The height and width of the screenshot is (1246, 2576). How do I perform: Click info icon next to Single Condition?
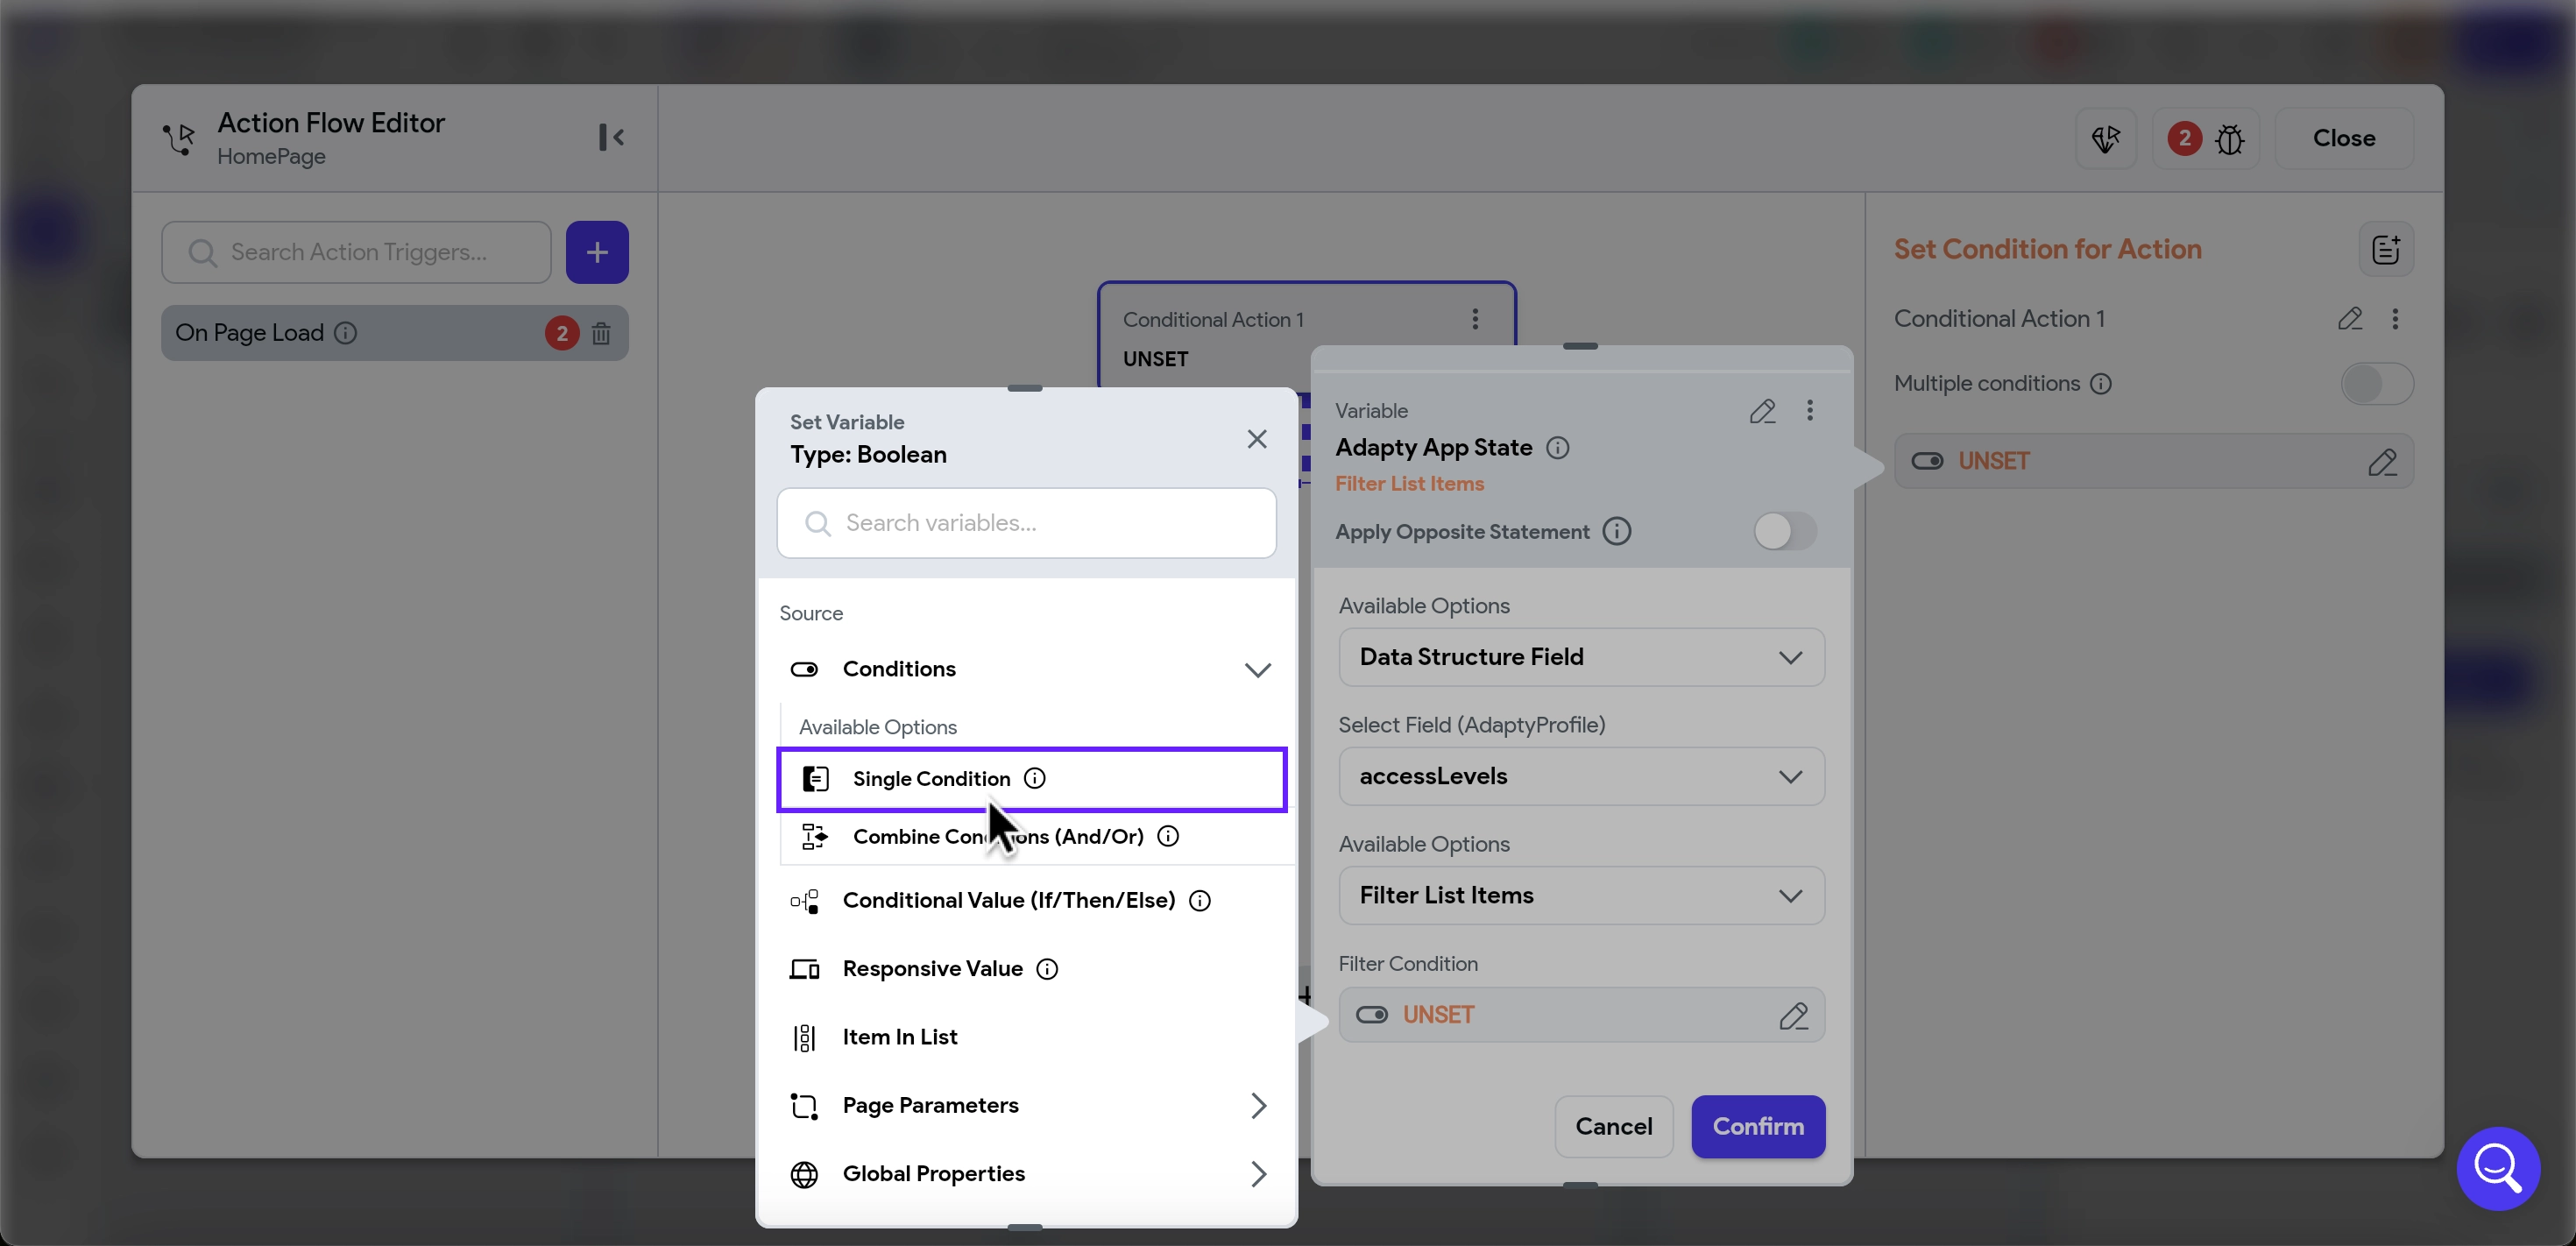click(1035, 778)
